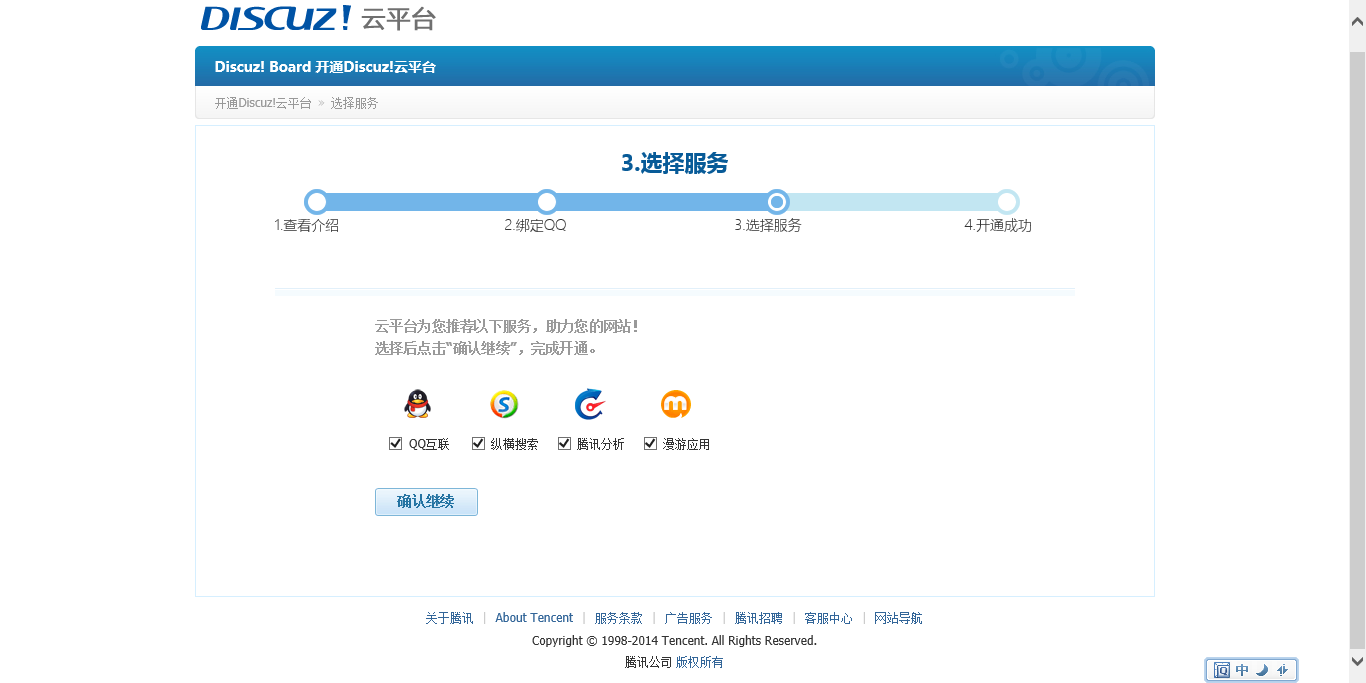Click the punctuation toggle icon in IME bar
1366x683 pixels.
coord(1282,670)
